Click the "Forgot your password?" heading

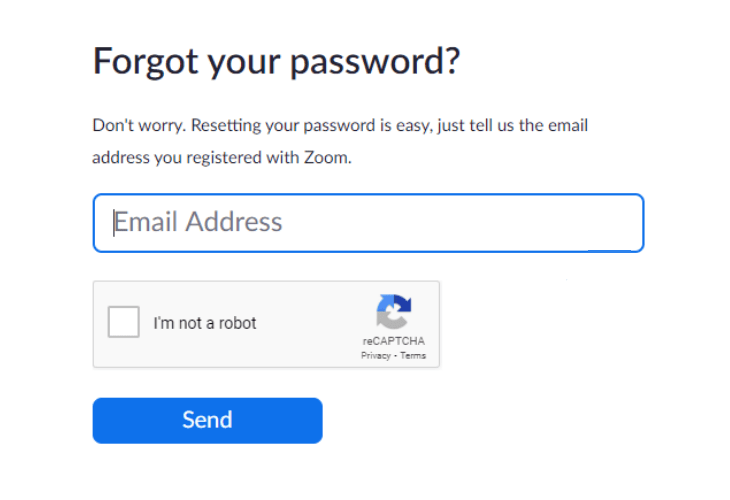point(276,62)
